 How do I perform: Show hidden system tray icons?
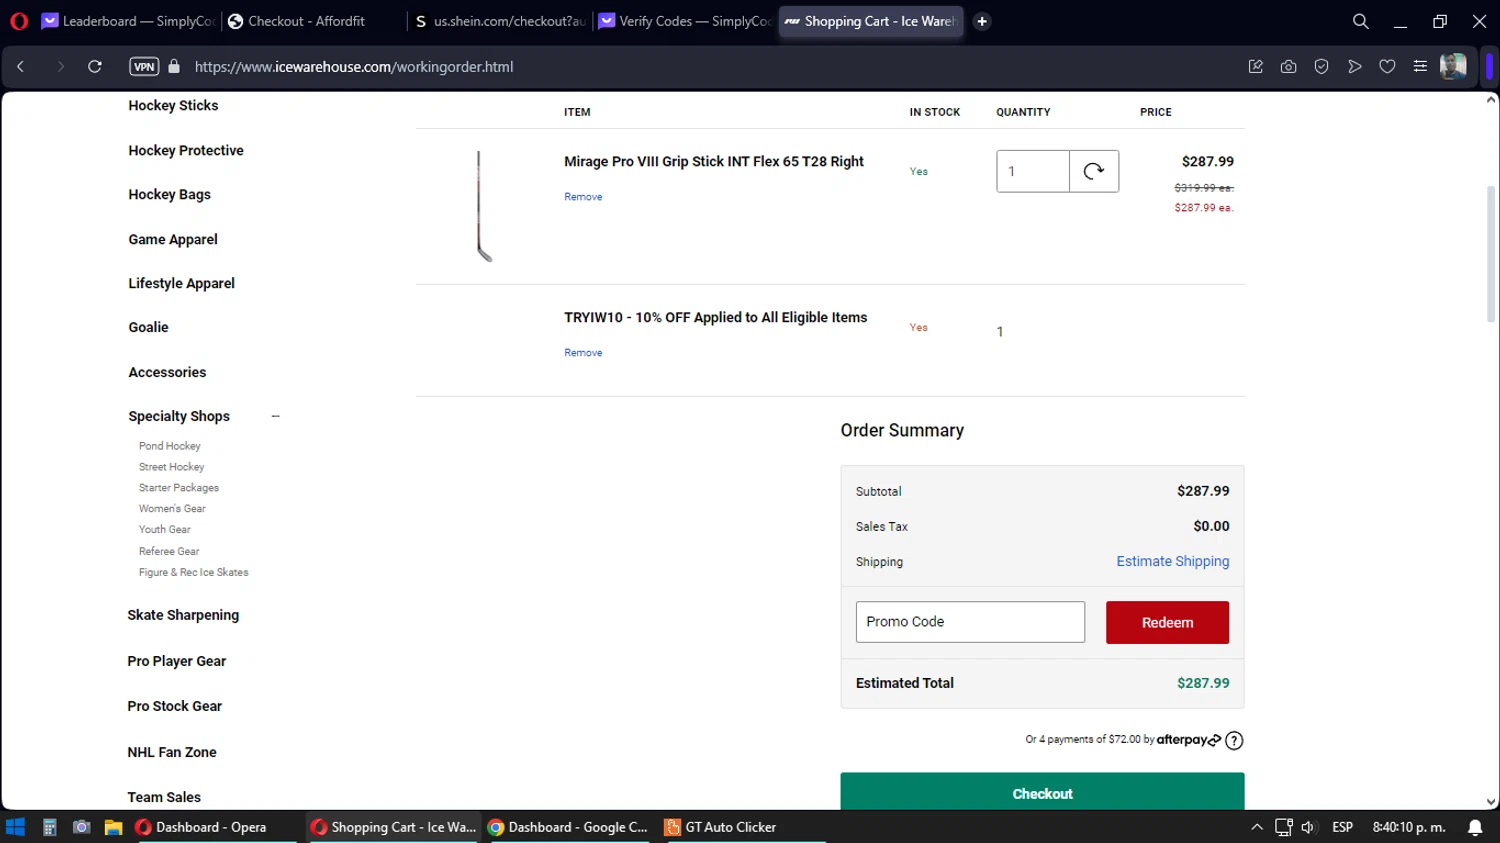(x=1257, y=827)
